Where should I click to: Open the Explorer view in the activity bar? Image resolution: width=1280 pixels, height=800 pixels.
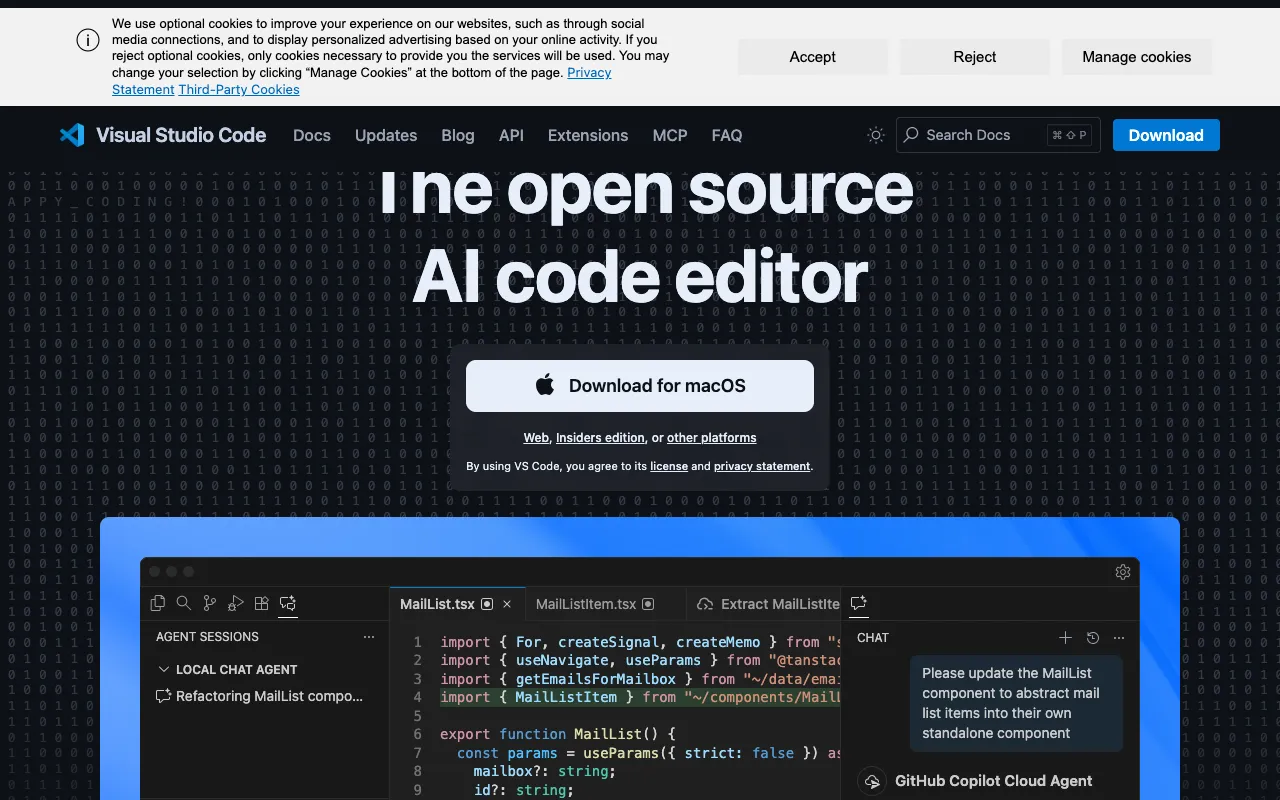157,603
